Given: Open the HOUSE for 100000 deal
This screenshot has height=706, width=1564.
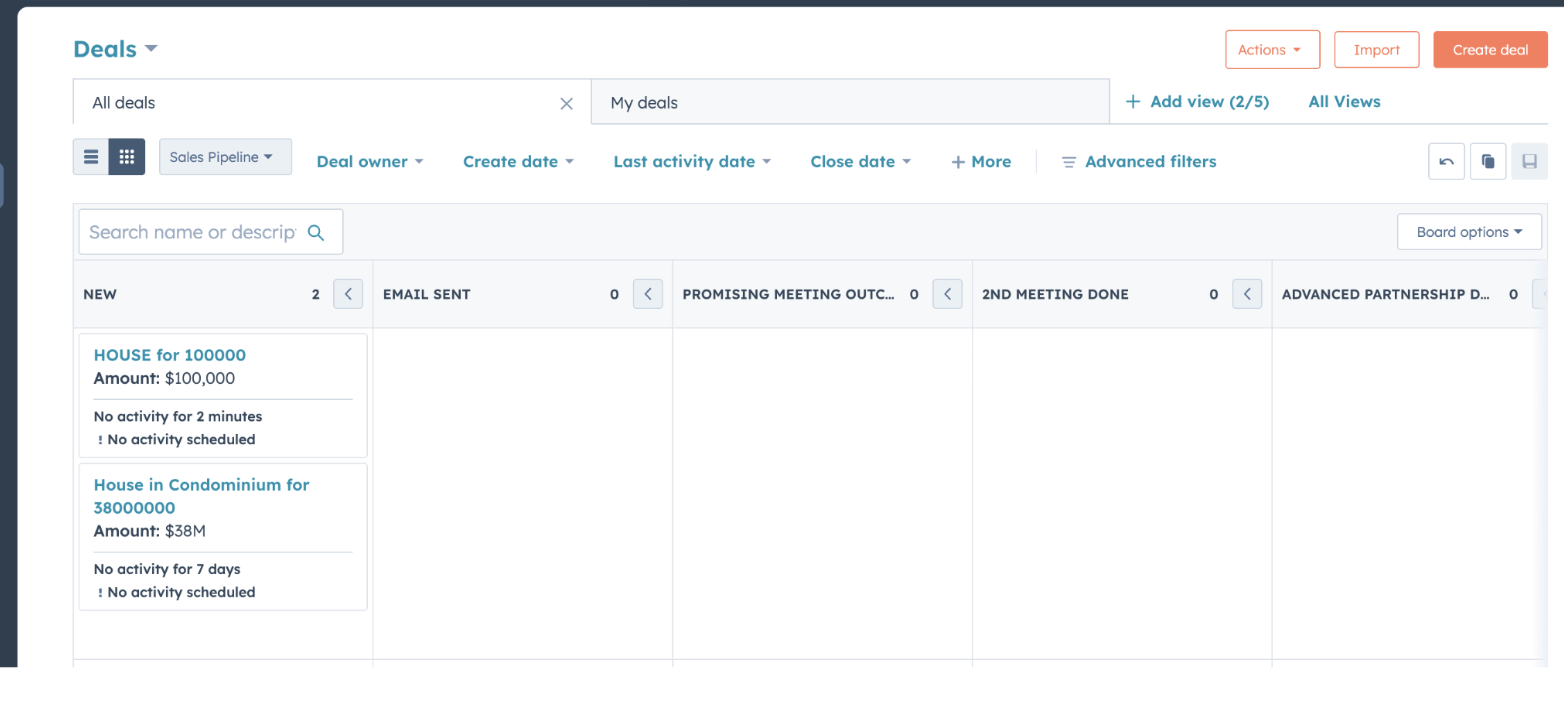Looking at the screenshot, I should click(169, 355).
